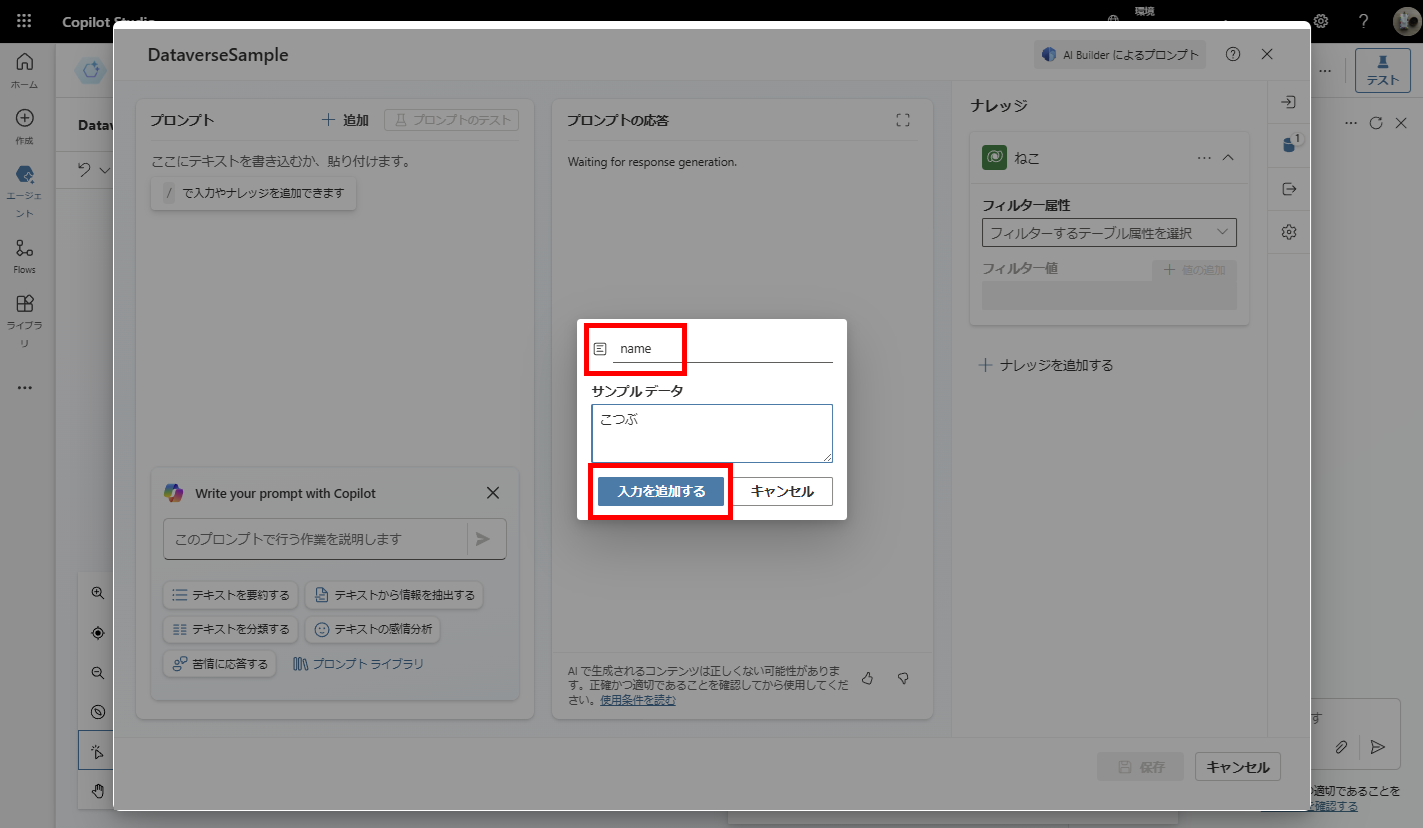Toggle thumbs up on the AI response
The width and height of the screenshot is (1423, 828).
pos(867,678)
